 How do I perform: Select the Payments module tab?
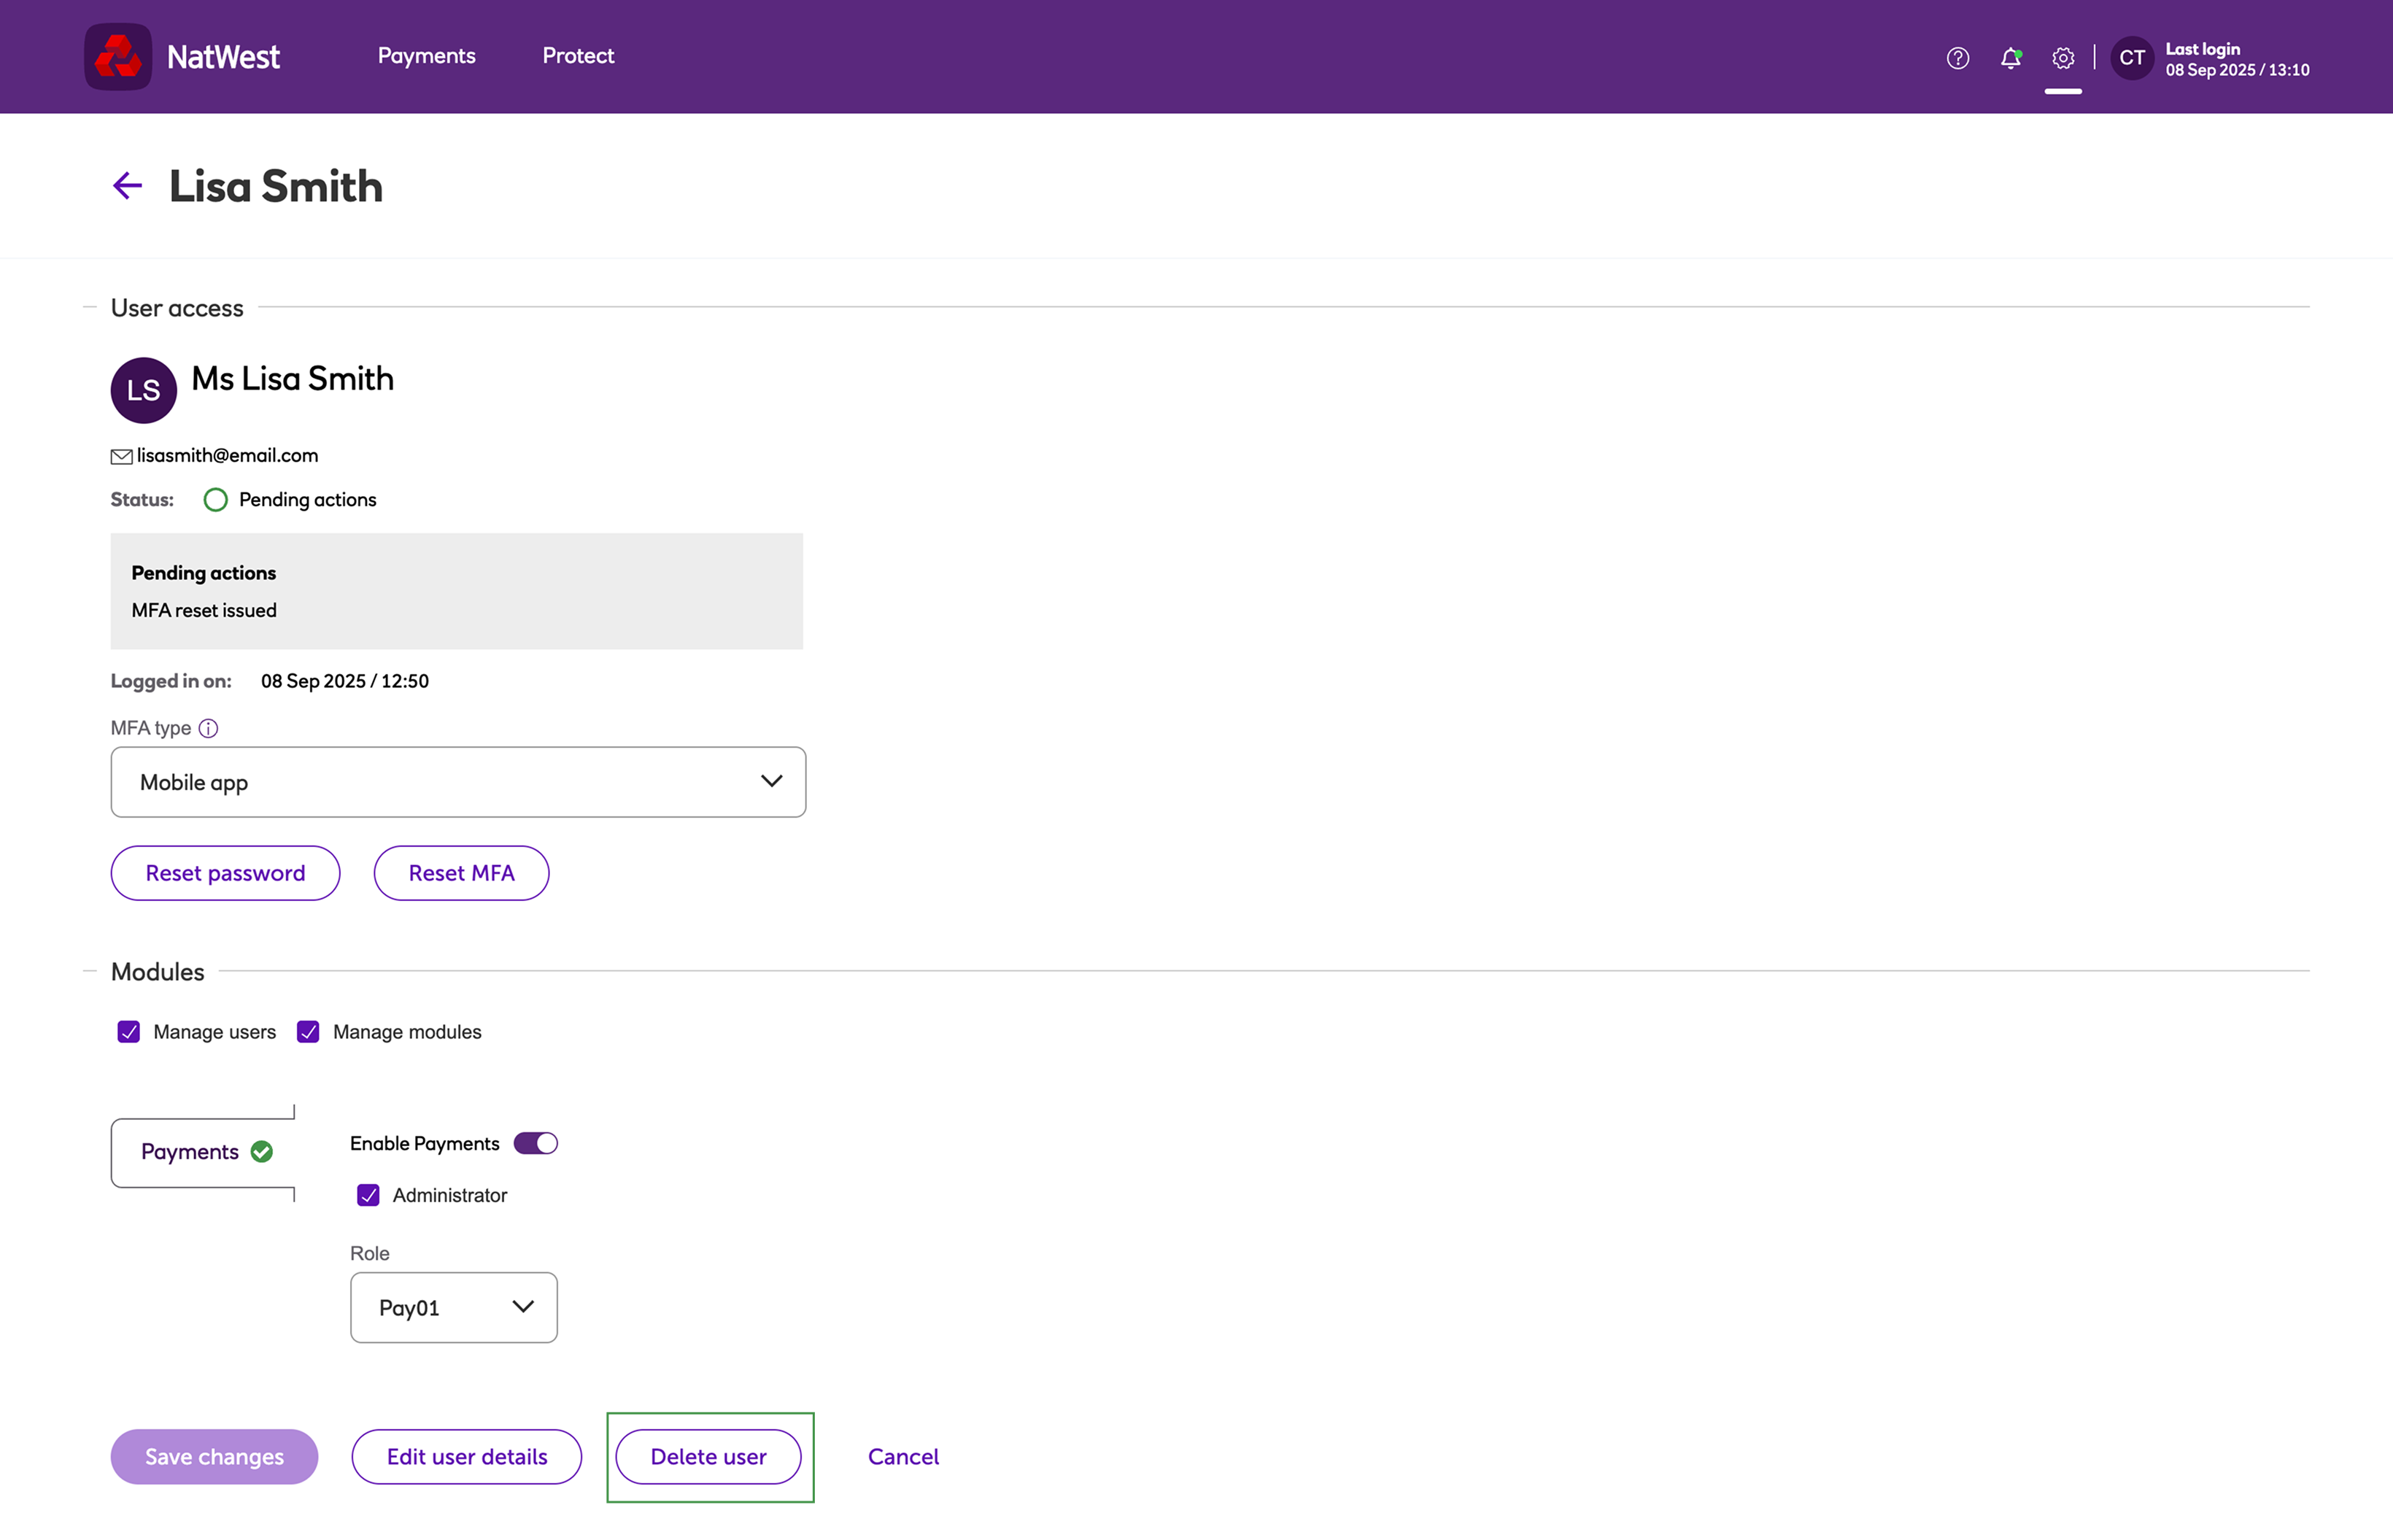point(203,1152)
